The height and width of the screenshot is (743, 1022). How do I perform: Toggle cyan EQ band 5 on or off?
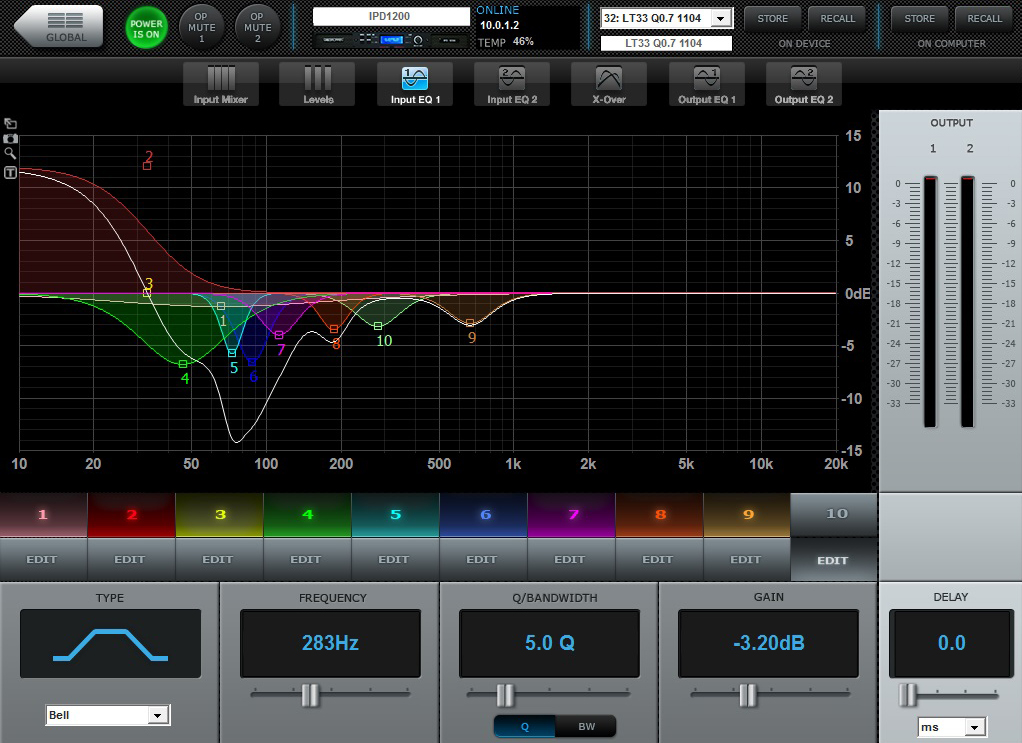[396, 515]
